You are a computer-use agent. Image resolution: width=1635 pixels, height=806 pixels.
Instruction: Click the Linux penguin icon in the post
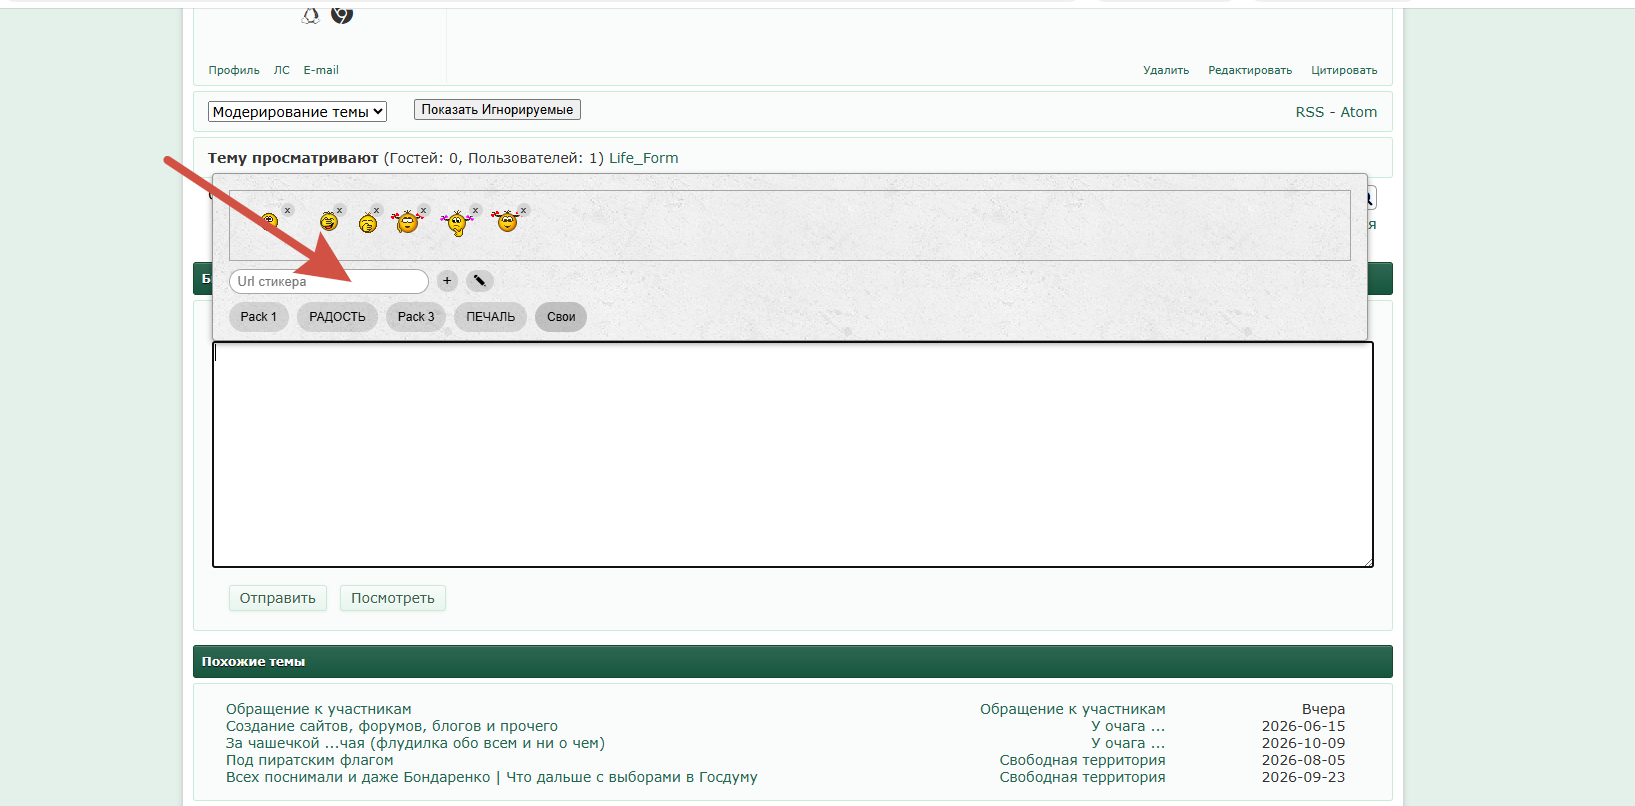pyautogui.click(x=311, y=15)
